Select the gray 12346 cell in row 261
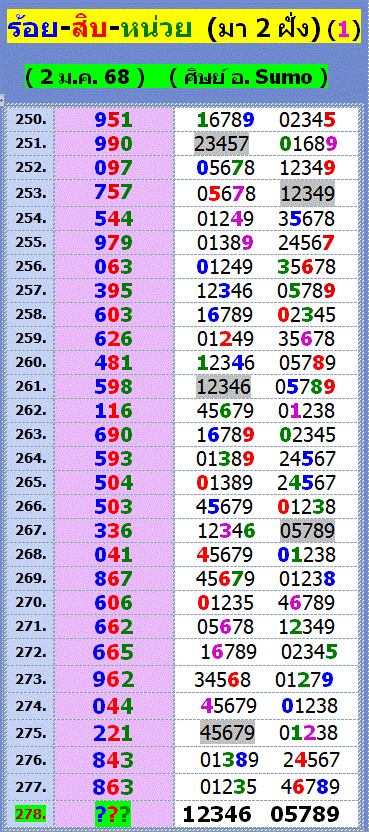Viewport: 369px width, 832px height. pyautogui.click(x=224, y=387)
